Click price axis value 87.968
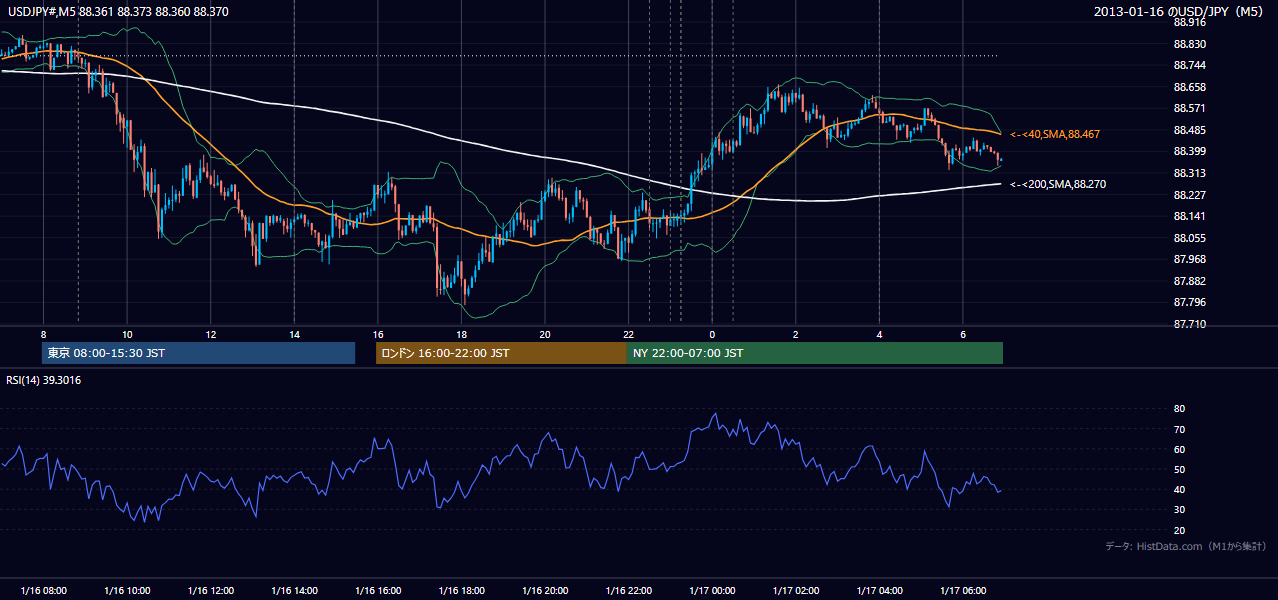 (1189, 259)
